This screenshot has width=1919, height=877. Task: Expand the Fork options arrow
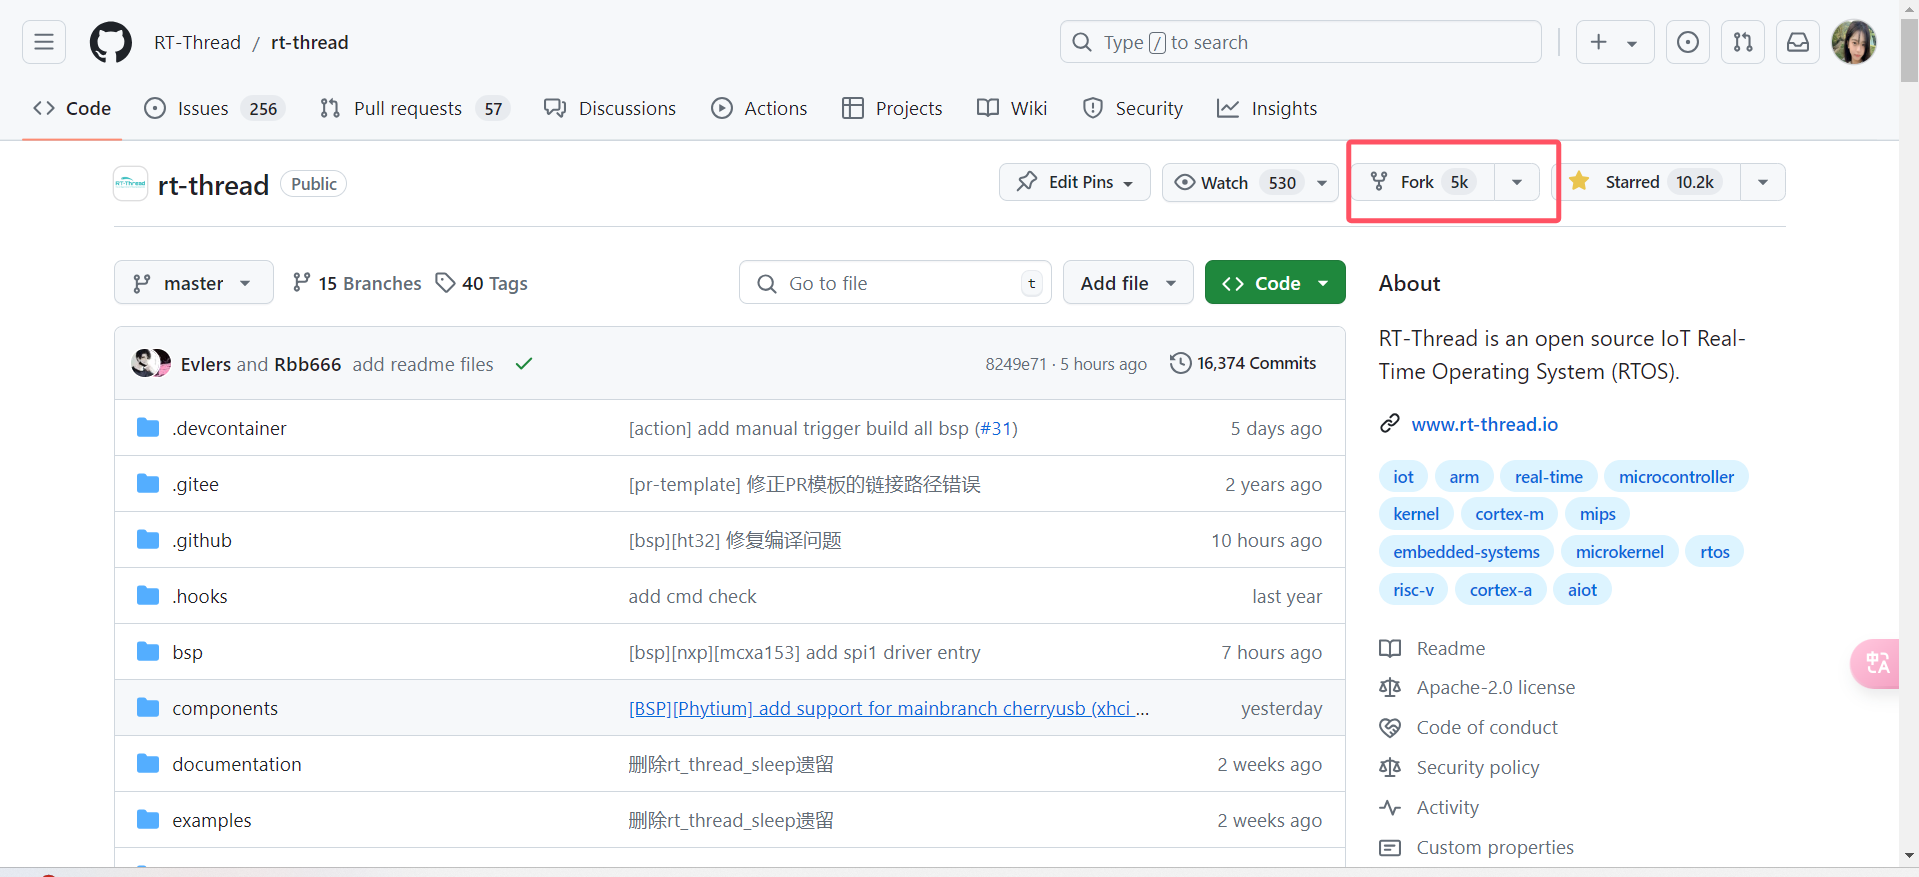pyautogui.click(x=1517, y=182)
